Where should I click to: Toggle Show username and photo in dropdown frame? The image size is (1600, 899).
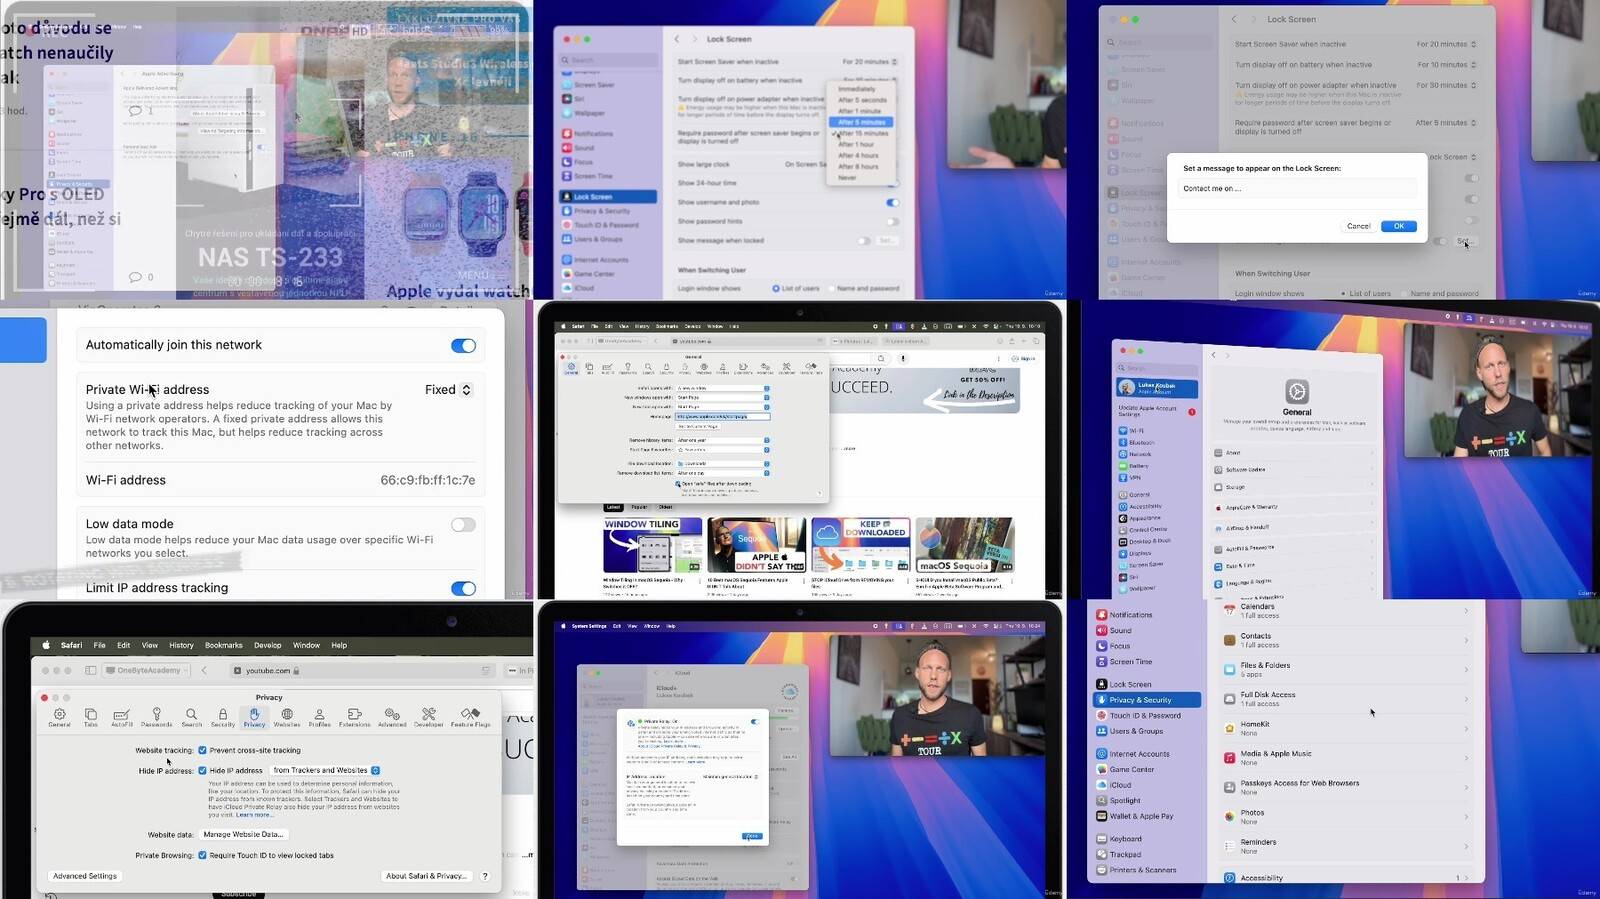pyautogui.click(x=892, y=203)
